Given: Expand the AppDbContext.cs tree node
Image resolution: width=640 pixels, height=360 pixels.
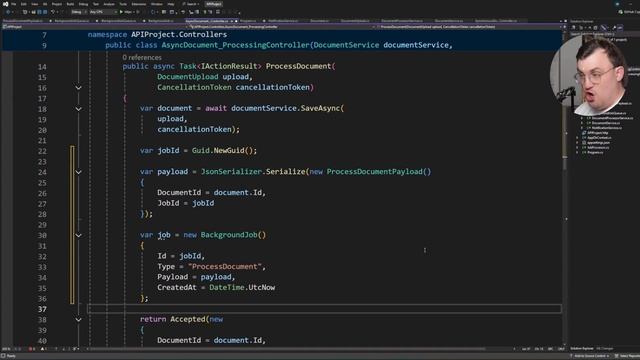Looking at the screenshot, I should 578,138.
